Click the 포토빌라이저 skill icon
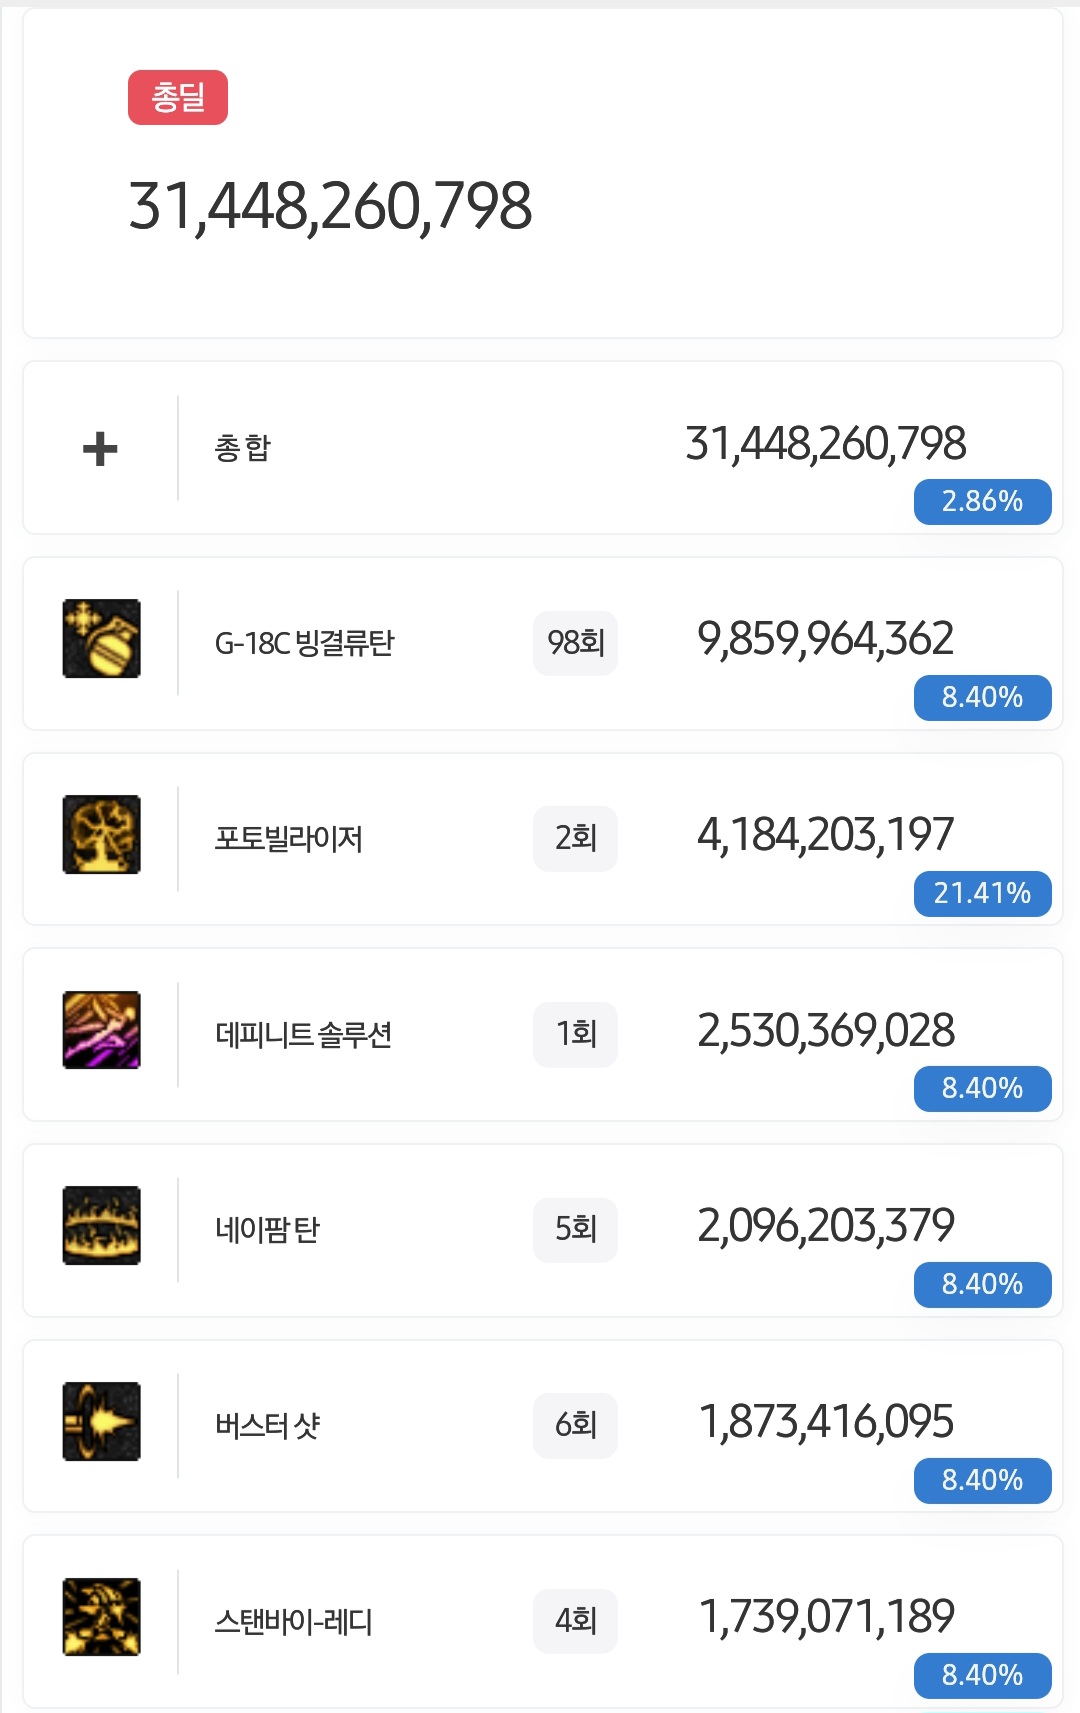Screen dimensions: 1080x1713 101,835
